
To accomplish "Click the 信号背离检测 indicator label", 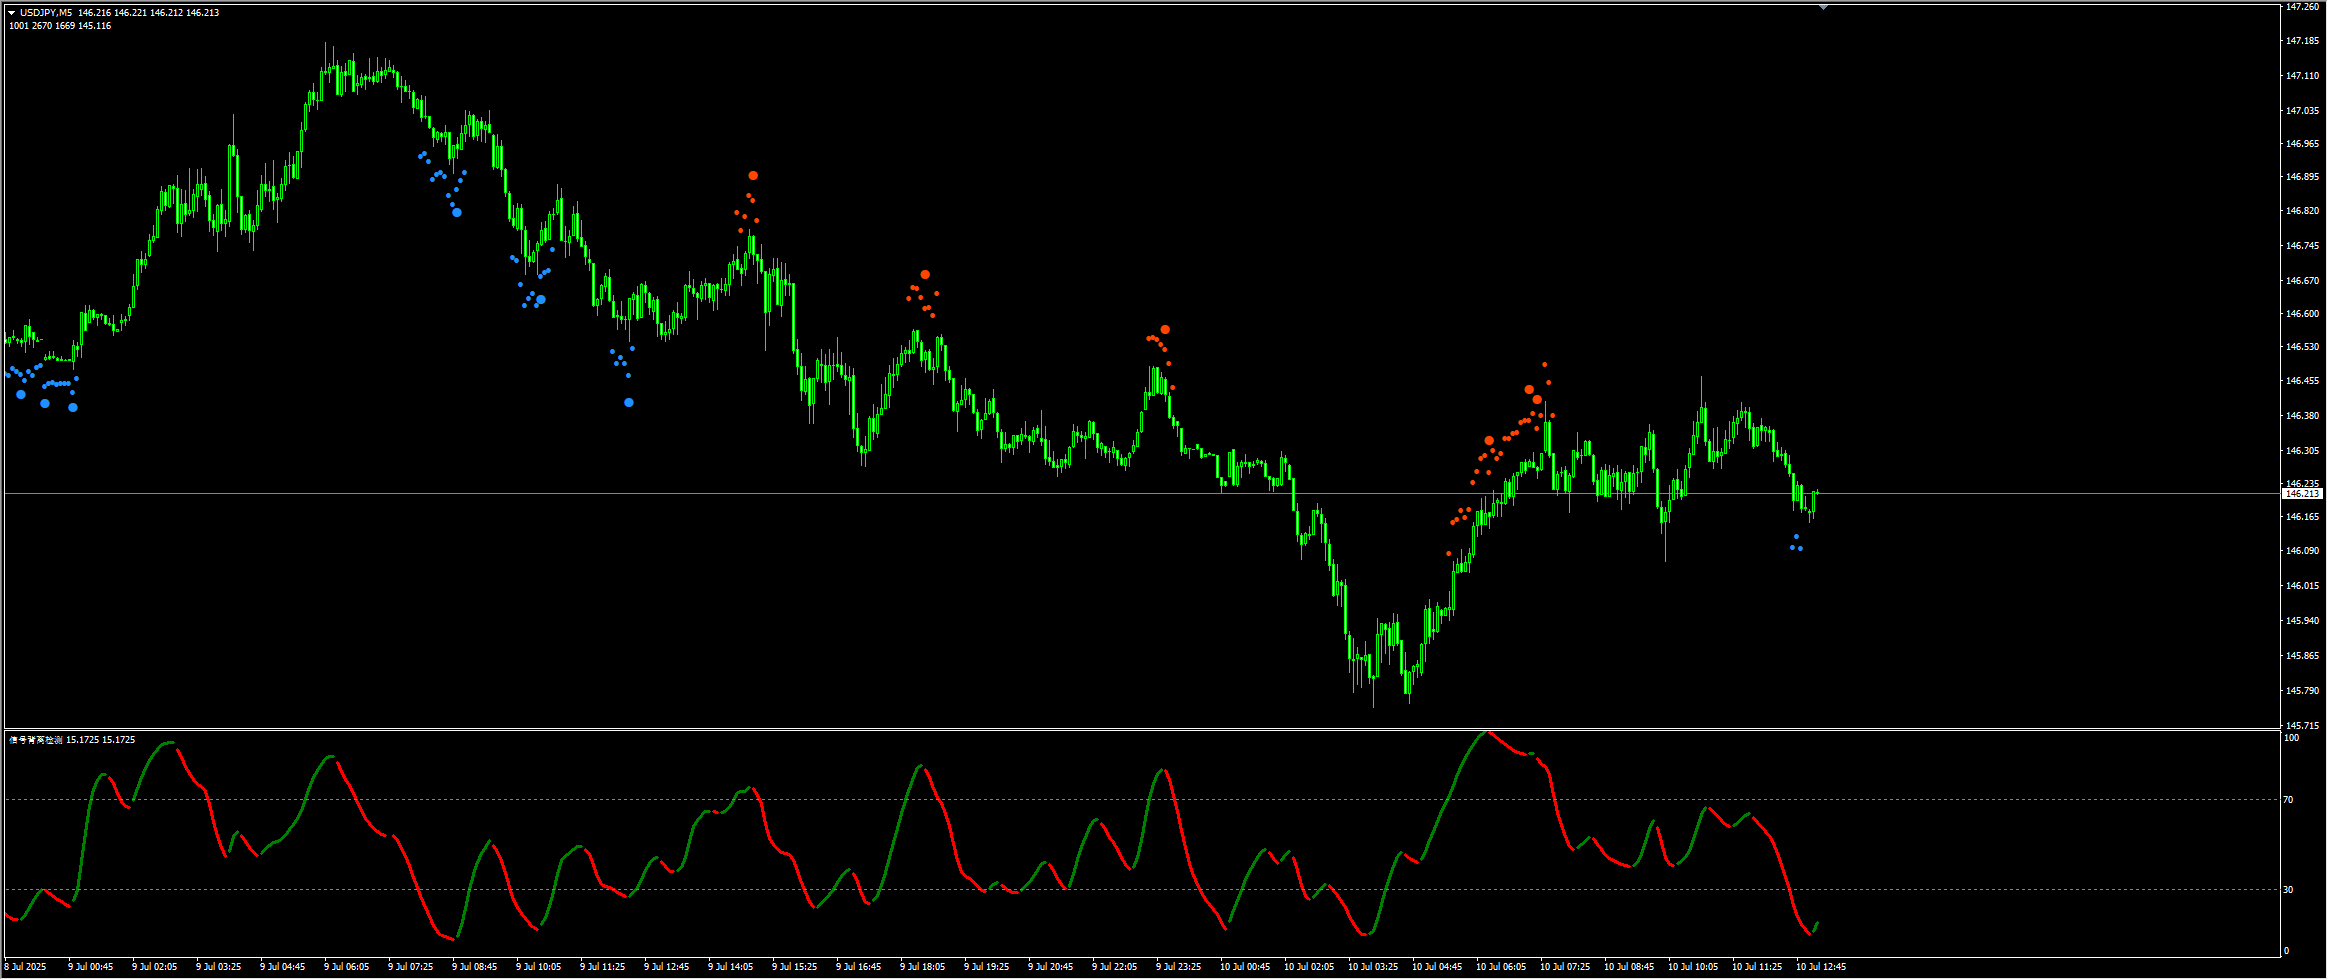I will [36, 740].
